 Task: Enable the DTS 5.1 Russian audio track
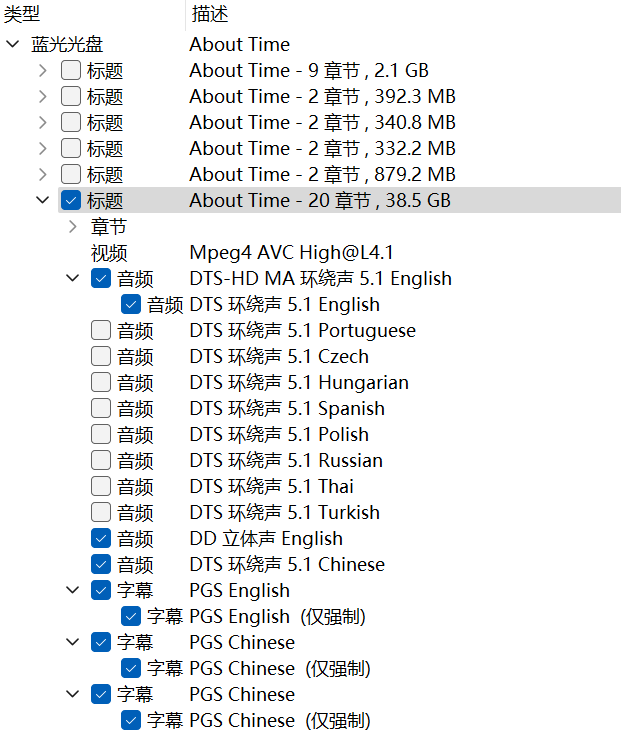click(x=101, y=460)
